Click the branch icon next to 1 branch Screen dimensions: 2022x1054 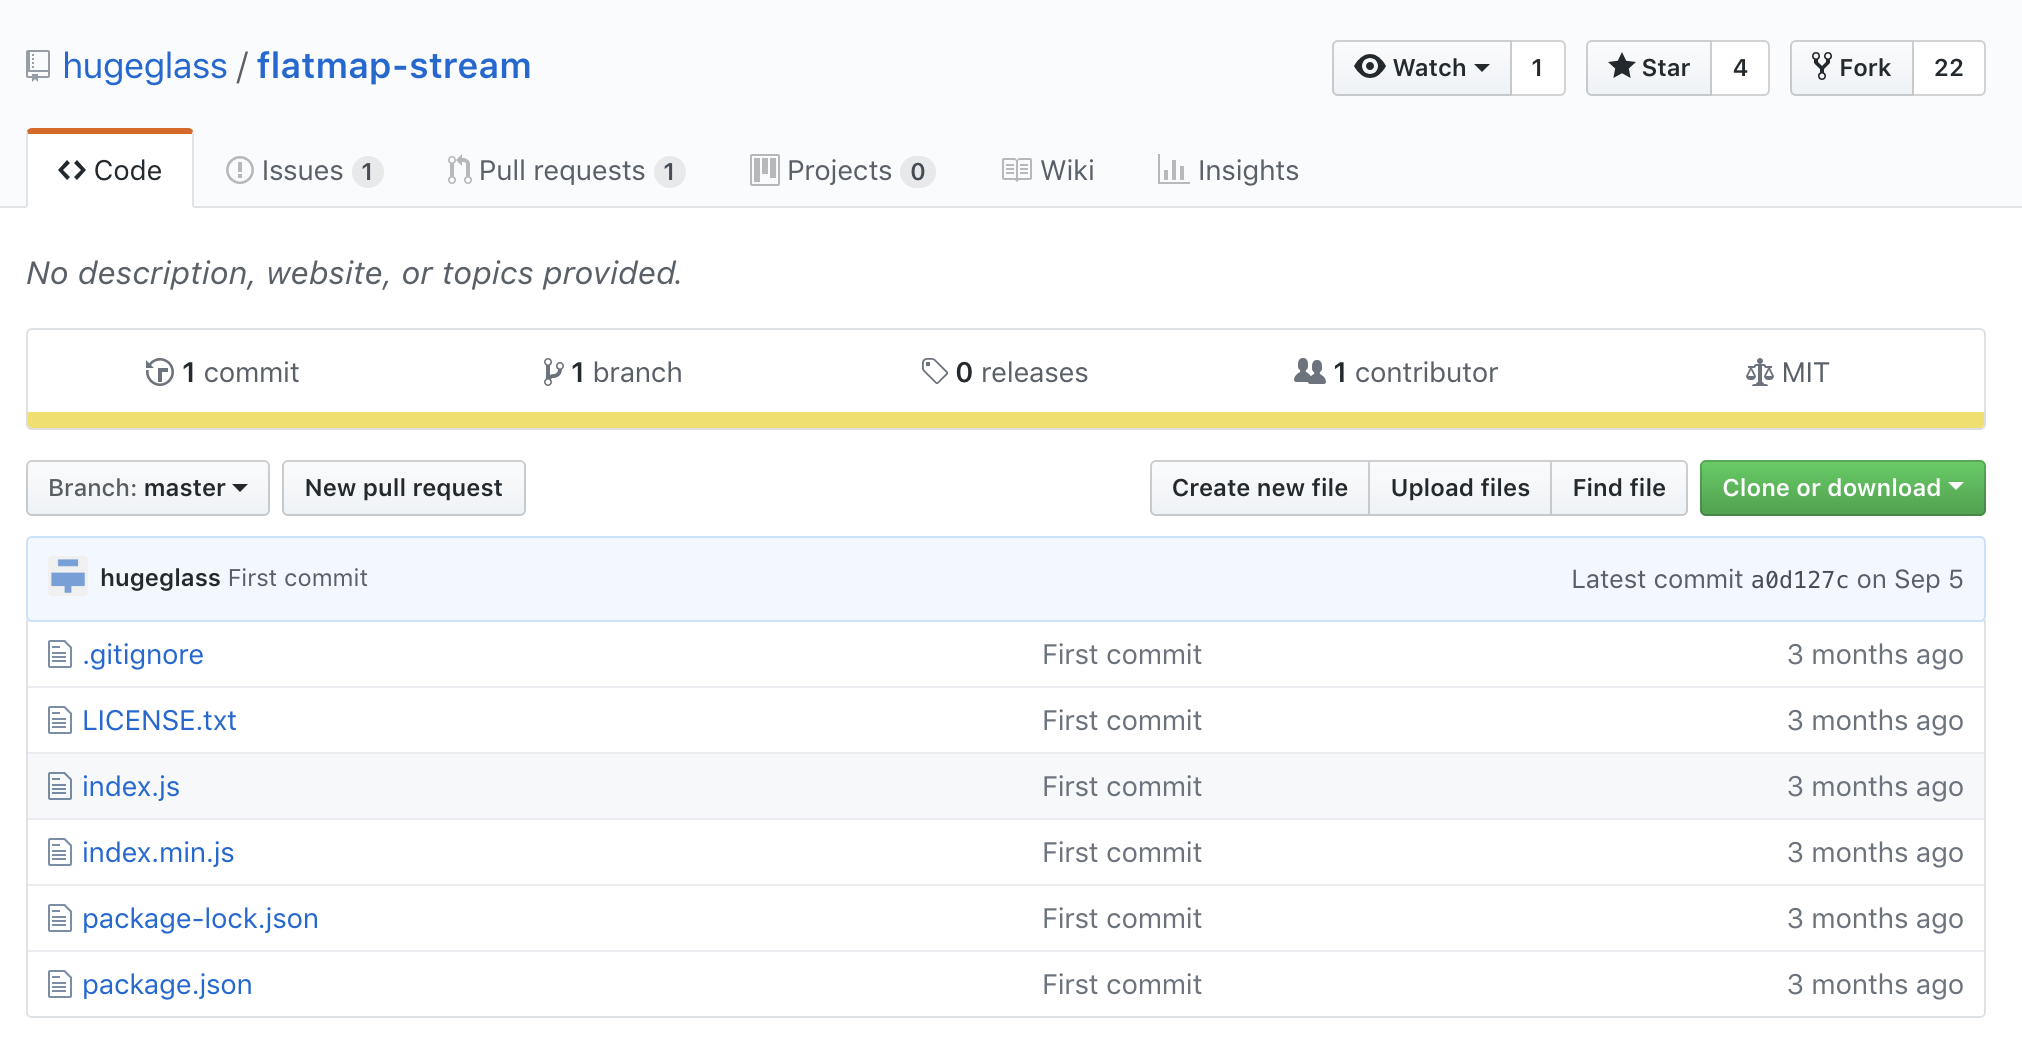[554, 371]
